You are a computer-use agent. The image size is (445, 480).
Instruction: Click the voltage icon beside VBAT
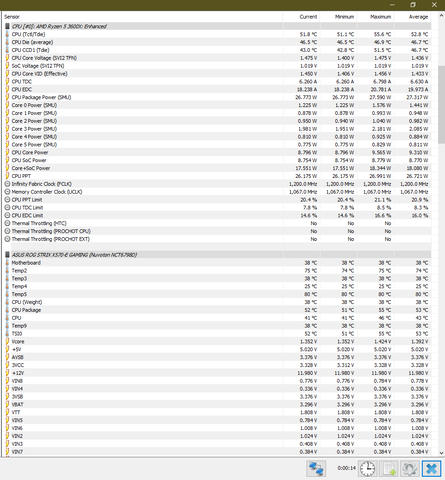7,404
